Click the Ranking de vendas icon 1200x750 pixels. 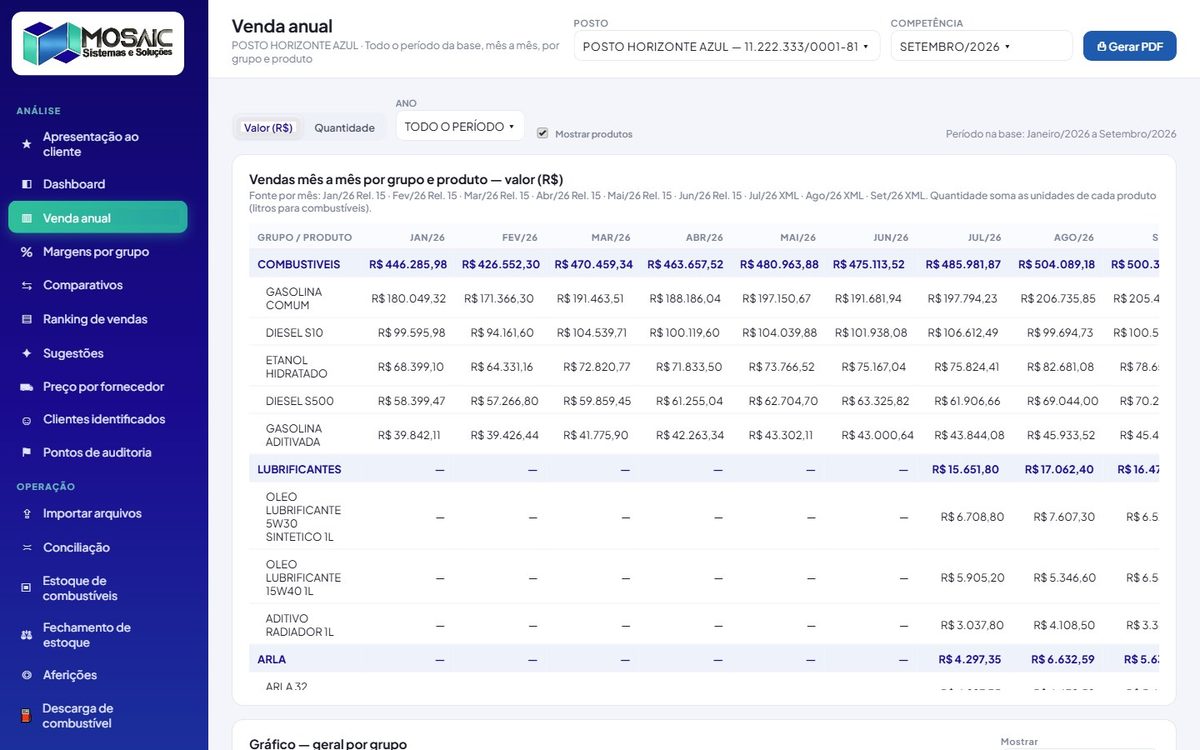coord(27,319)
